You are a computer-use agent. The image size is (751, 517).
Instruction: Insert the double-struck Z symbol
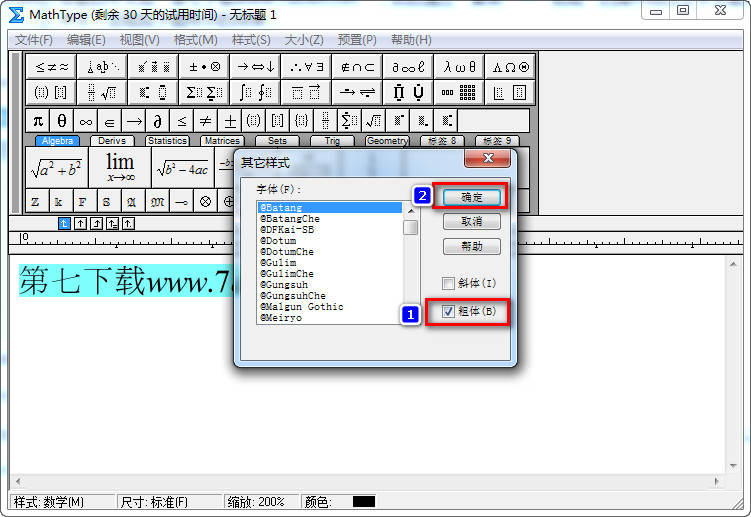point(37,201)
